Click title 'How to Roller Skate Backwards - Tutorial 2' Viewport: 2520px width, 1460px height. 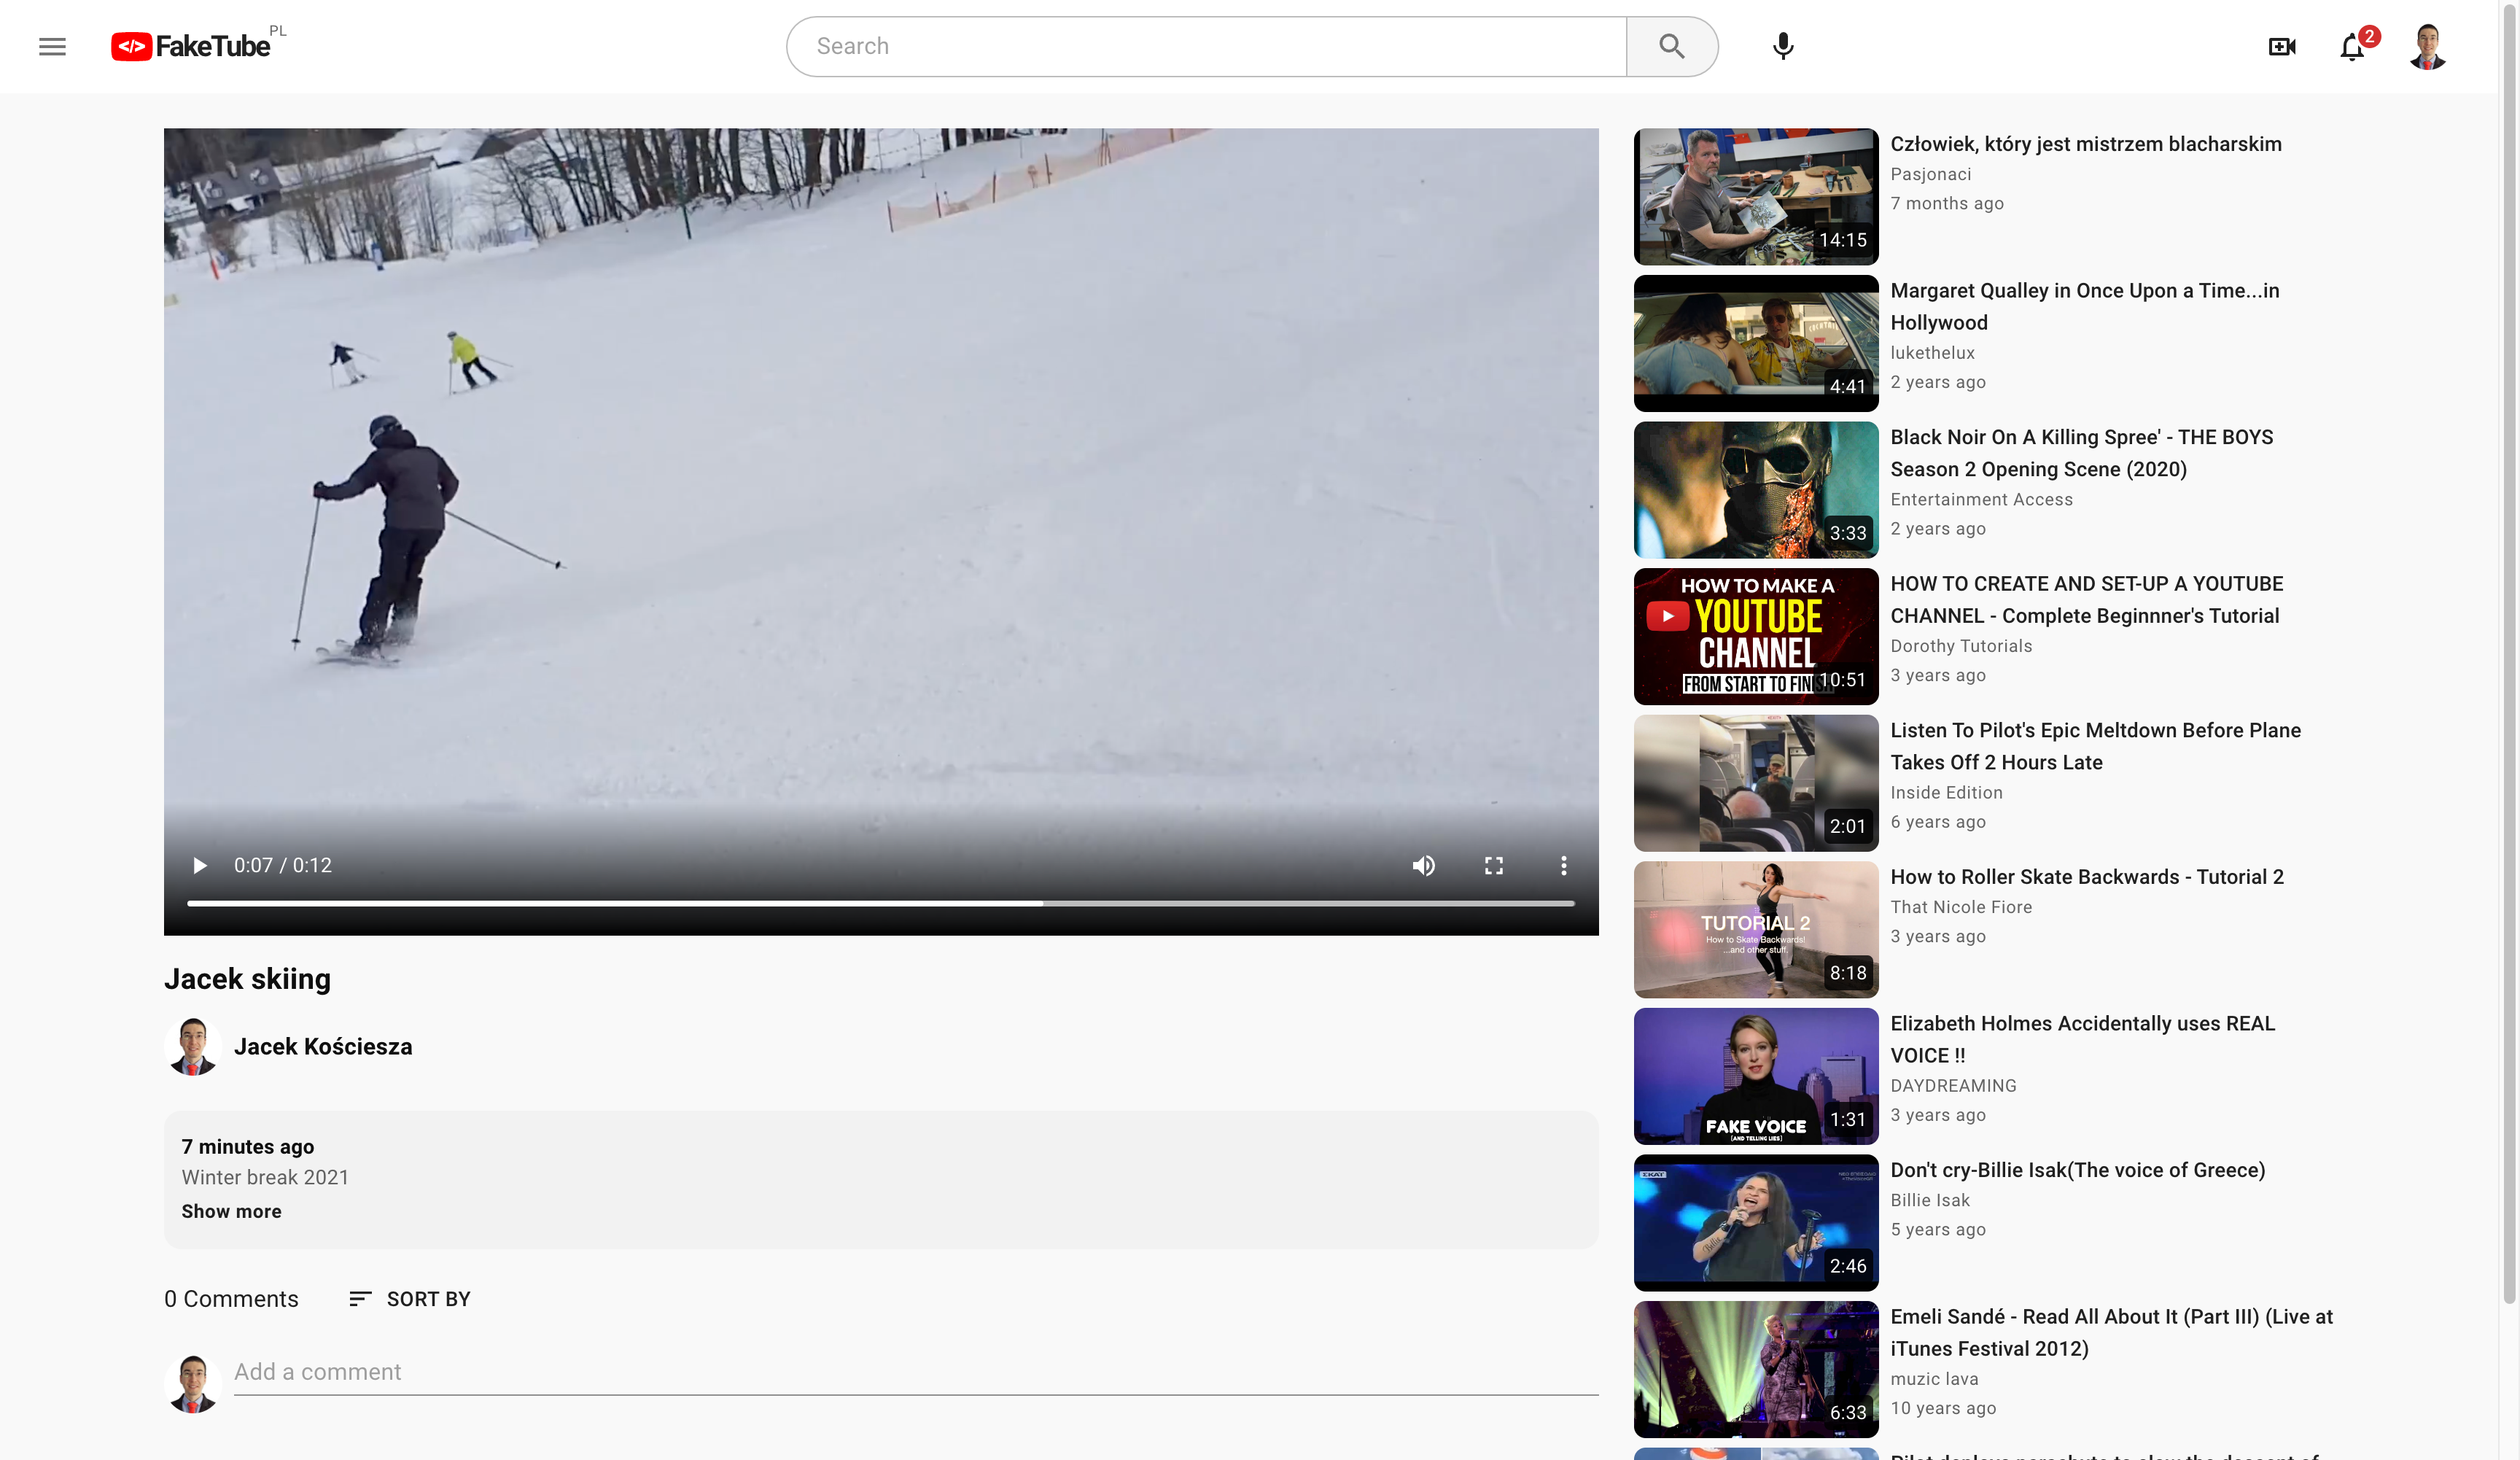click(x=2087, y=877)
